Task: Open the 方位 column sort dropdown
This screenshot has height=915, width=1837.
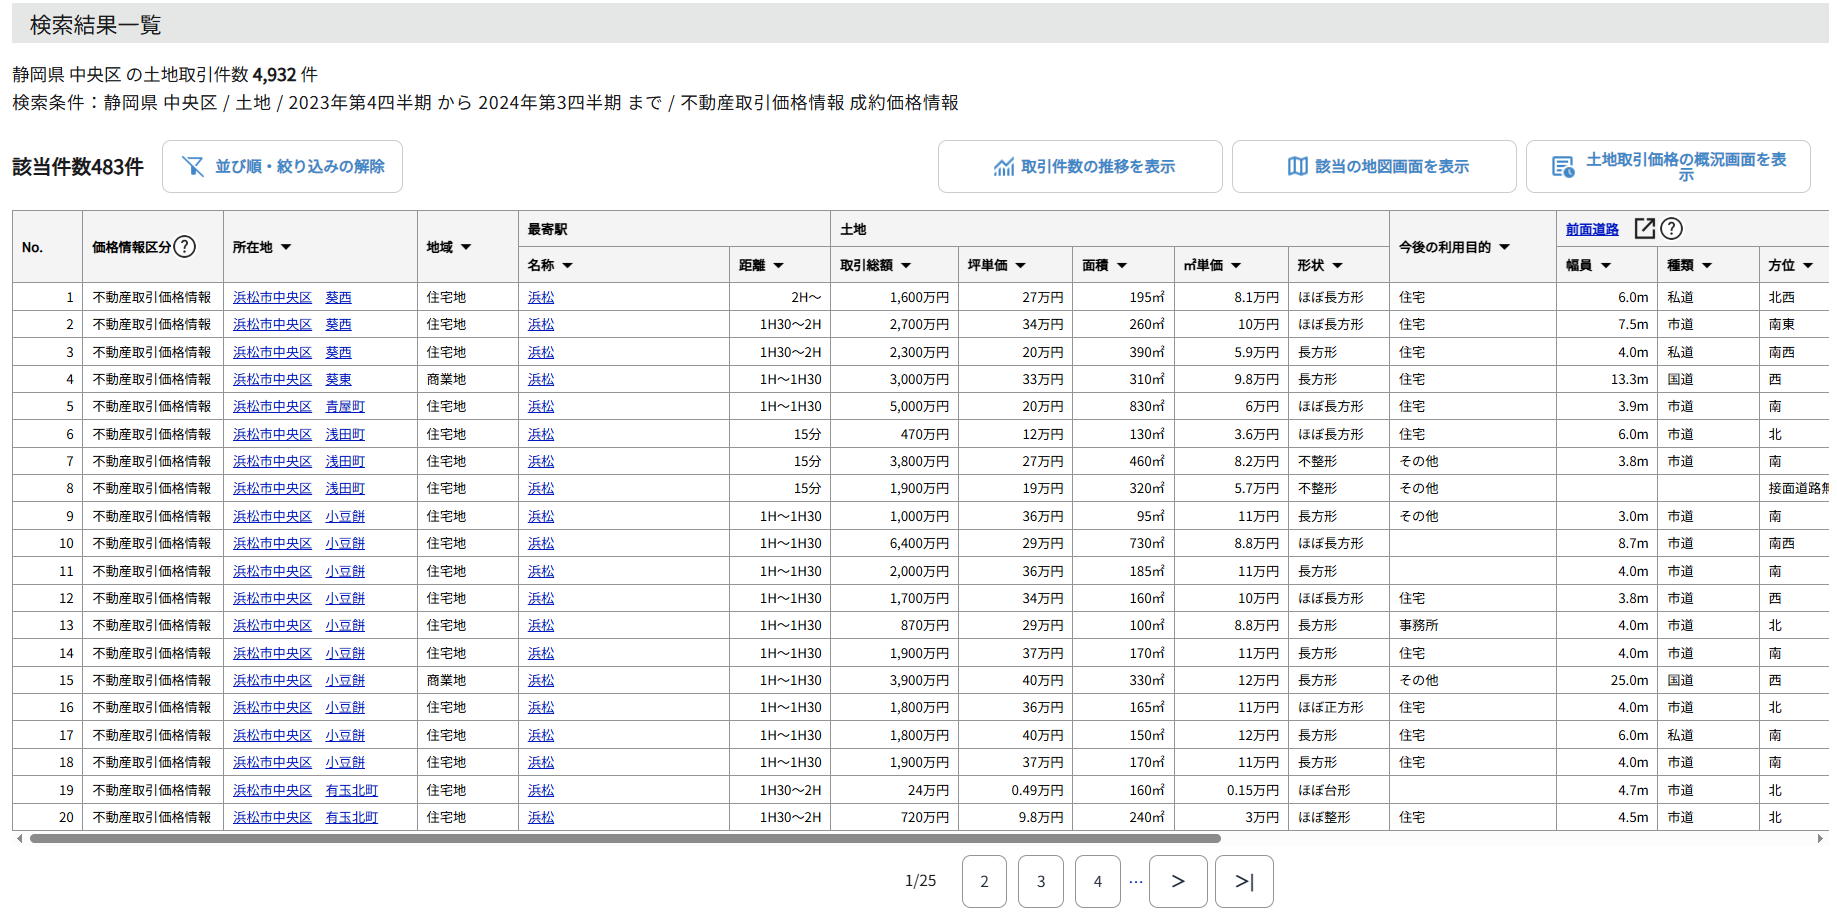Action: (1808, 265)
